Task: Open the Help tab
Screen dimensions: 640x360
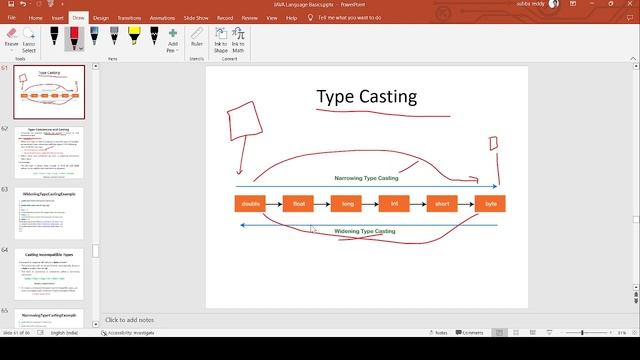Action: (x=291, y=18)
